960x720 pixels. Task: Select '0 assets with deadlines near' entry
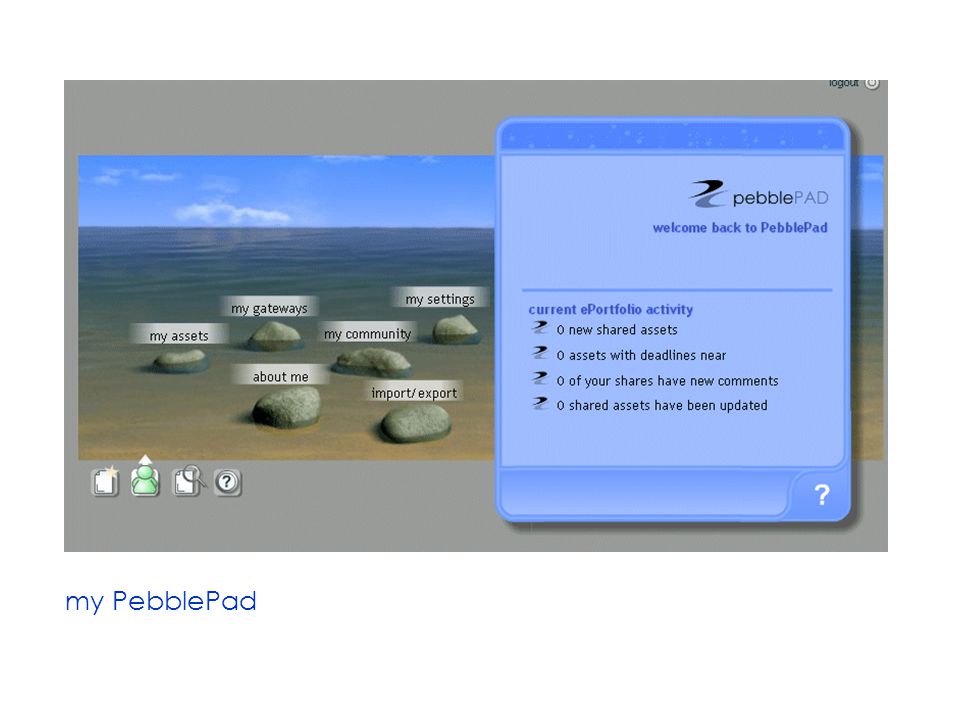point(641,355)
